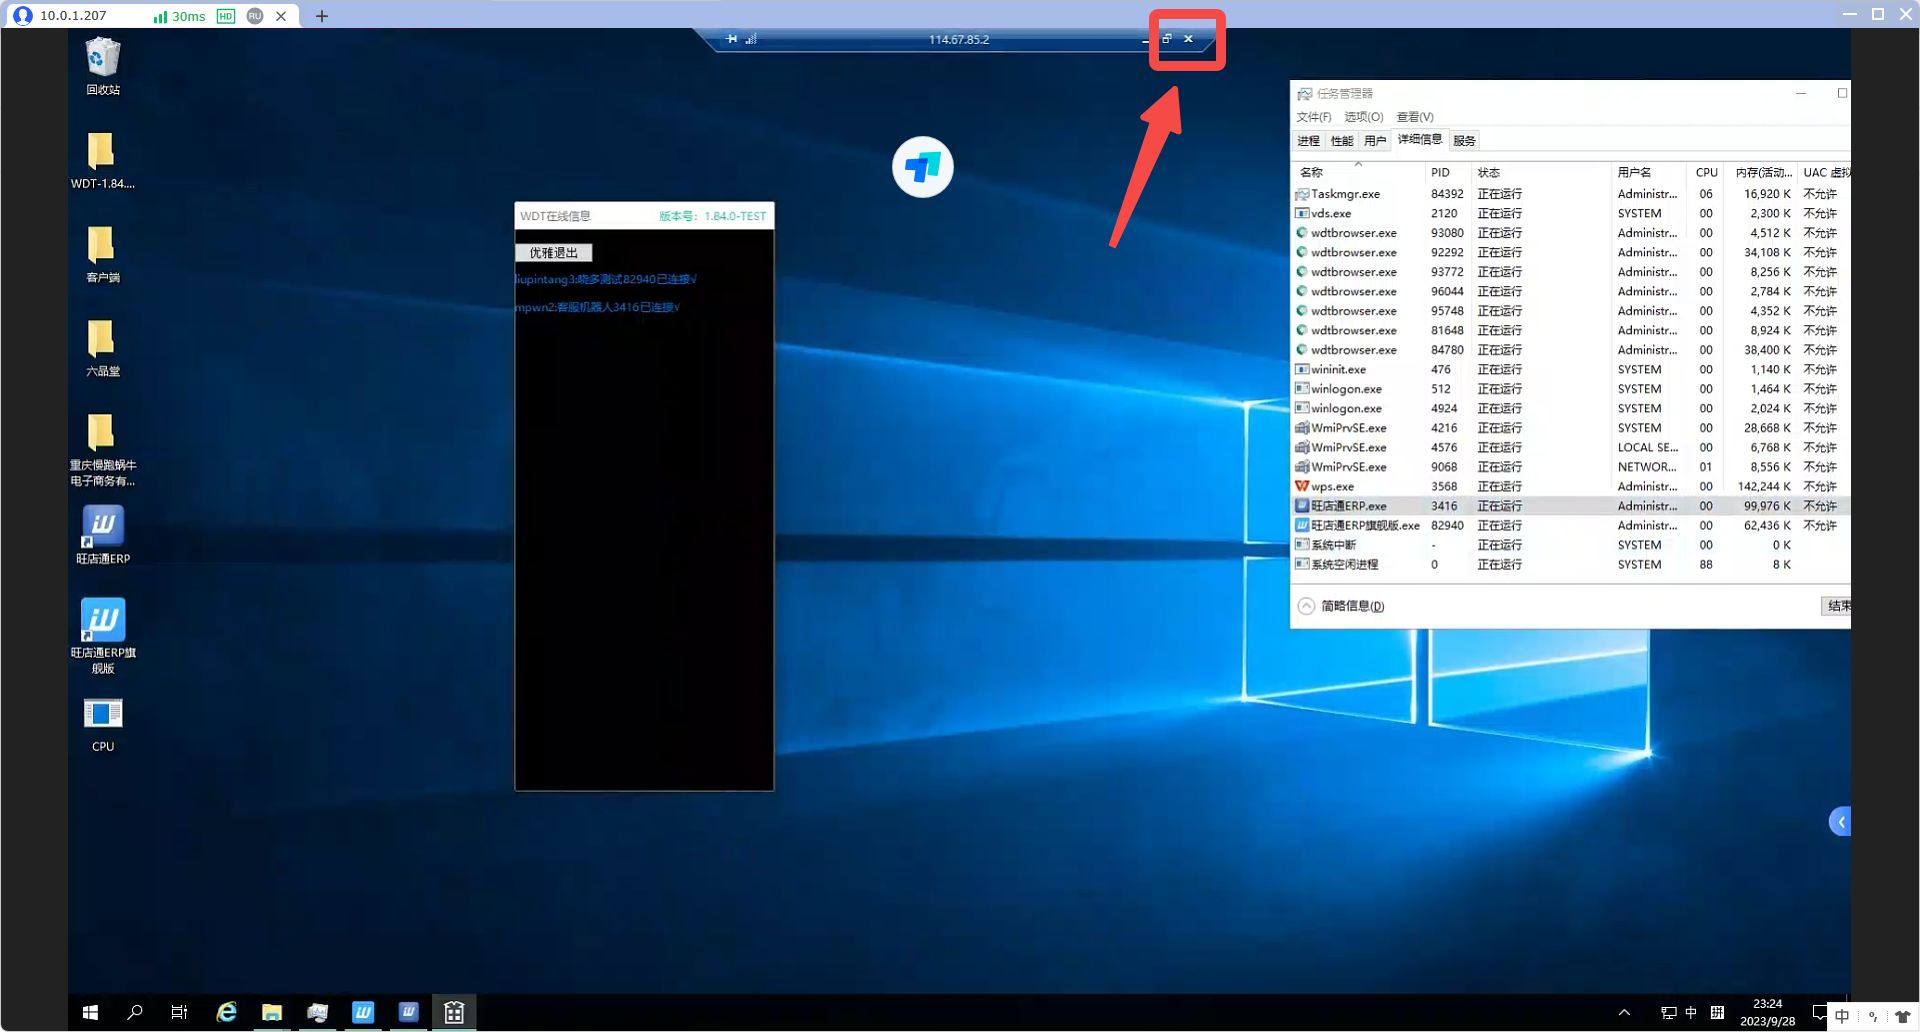Open taskbar clock showing 23:24
Viewport: 1920px width, 1032px height.
[x=1767, y=1012]
